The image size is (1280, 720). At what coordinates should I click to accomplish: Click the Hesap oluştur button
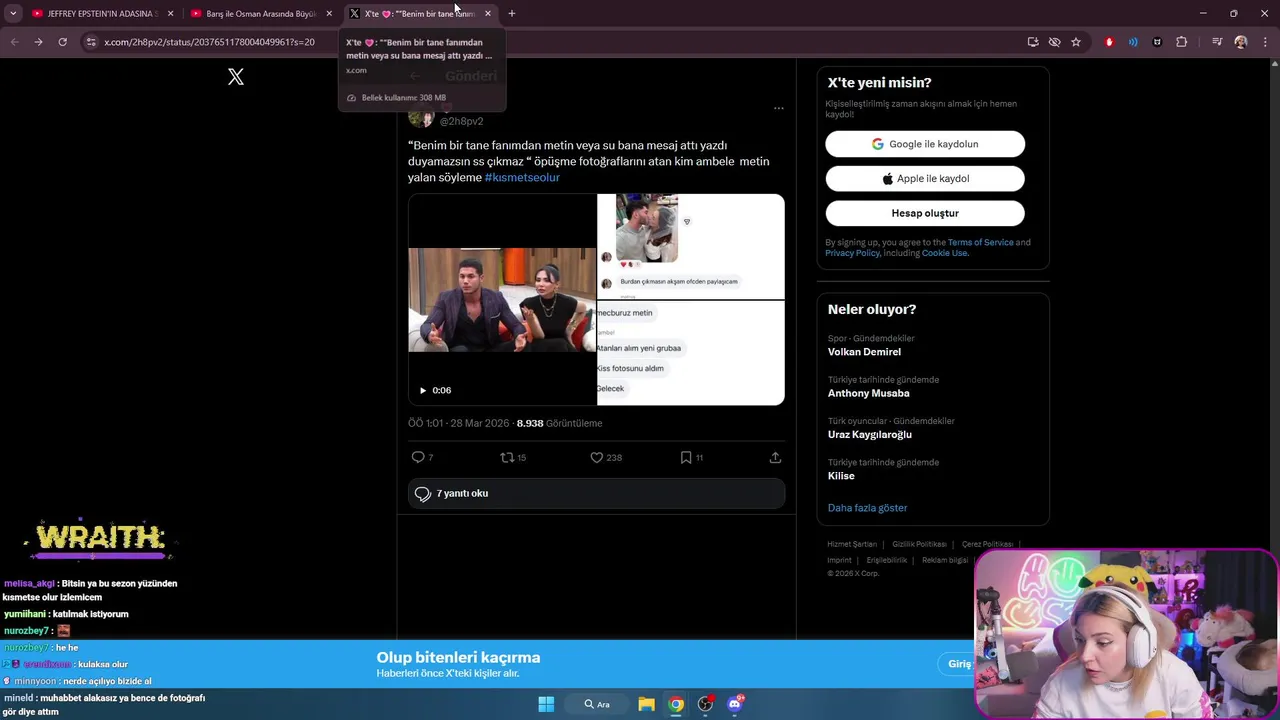pyautogui.click(x=925, y=213)
